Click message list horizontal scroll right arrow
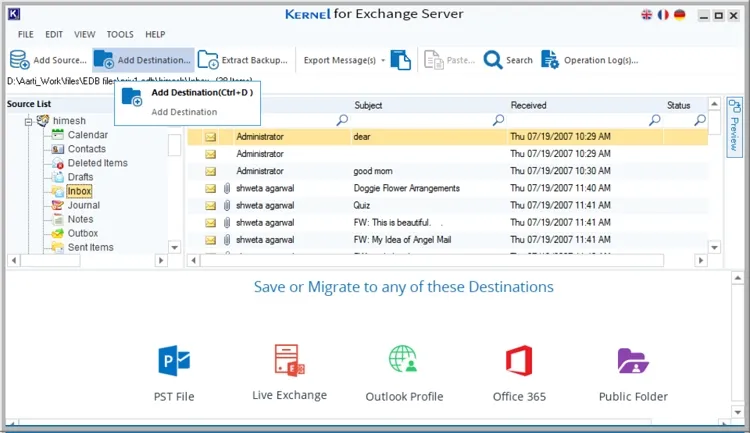 click(x=701, y=260)
